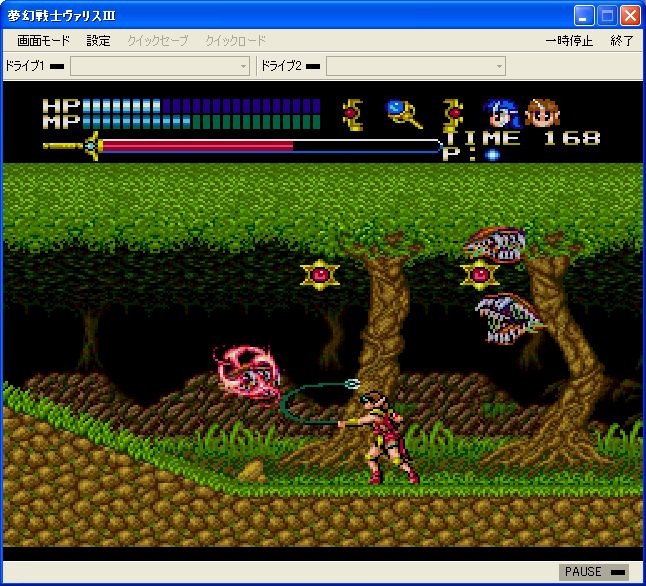
Task: Click the pink swirling spirit enemy
Action: click(247, 375)
